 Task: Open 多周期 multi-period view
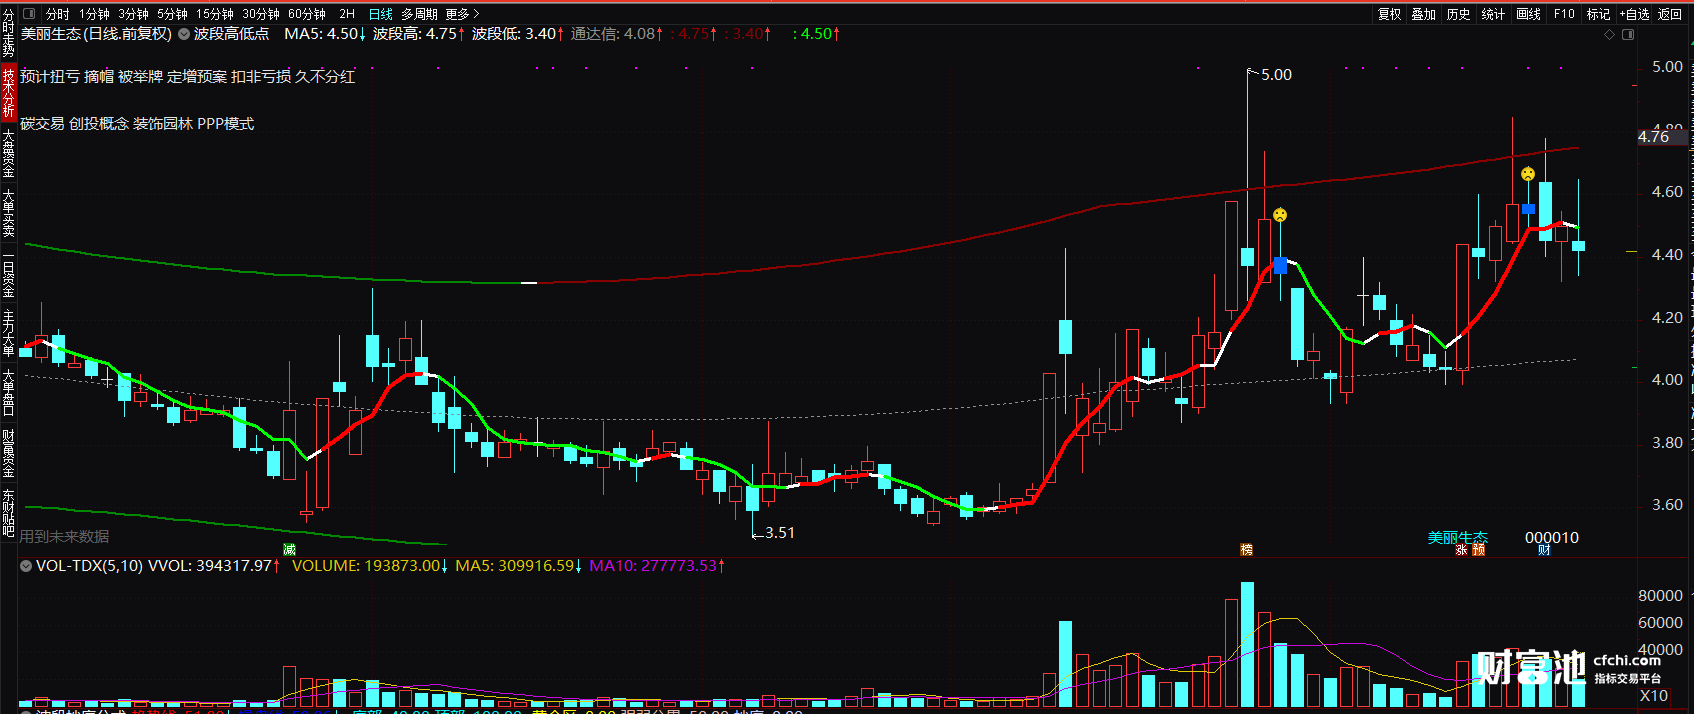tap(419, 14)
